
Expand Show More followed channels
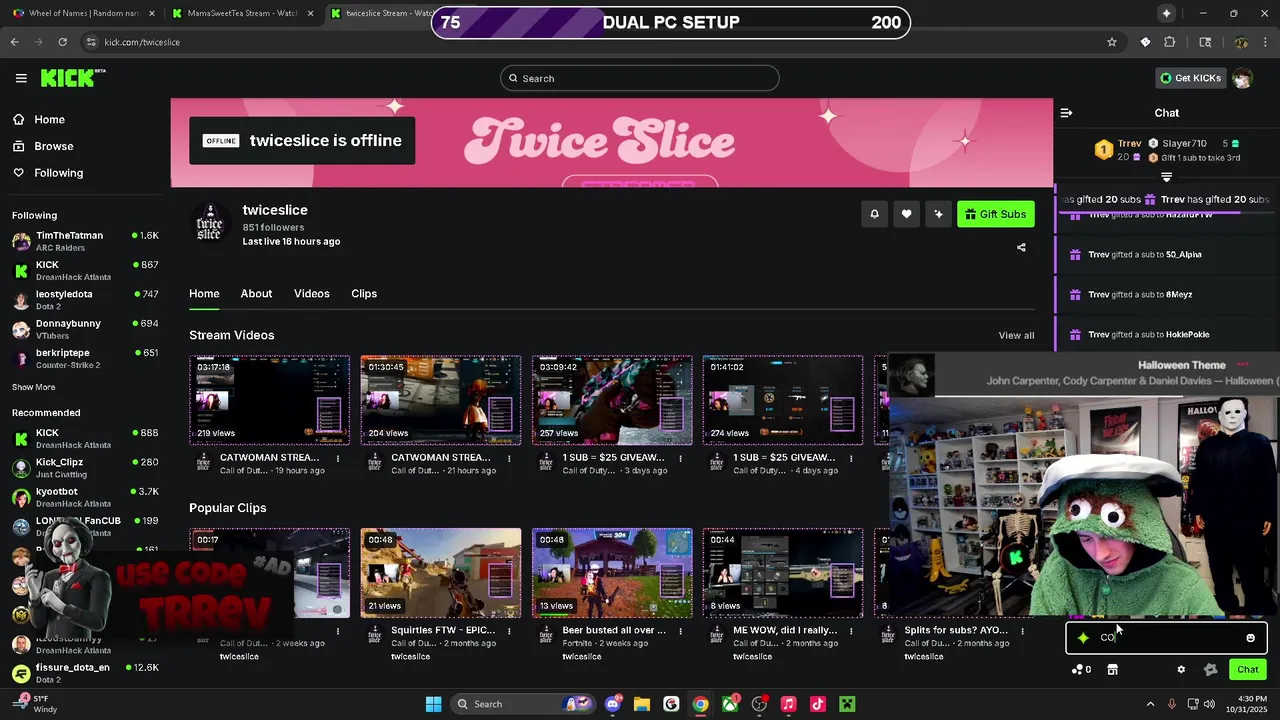click(x=34, y=387)
